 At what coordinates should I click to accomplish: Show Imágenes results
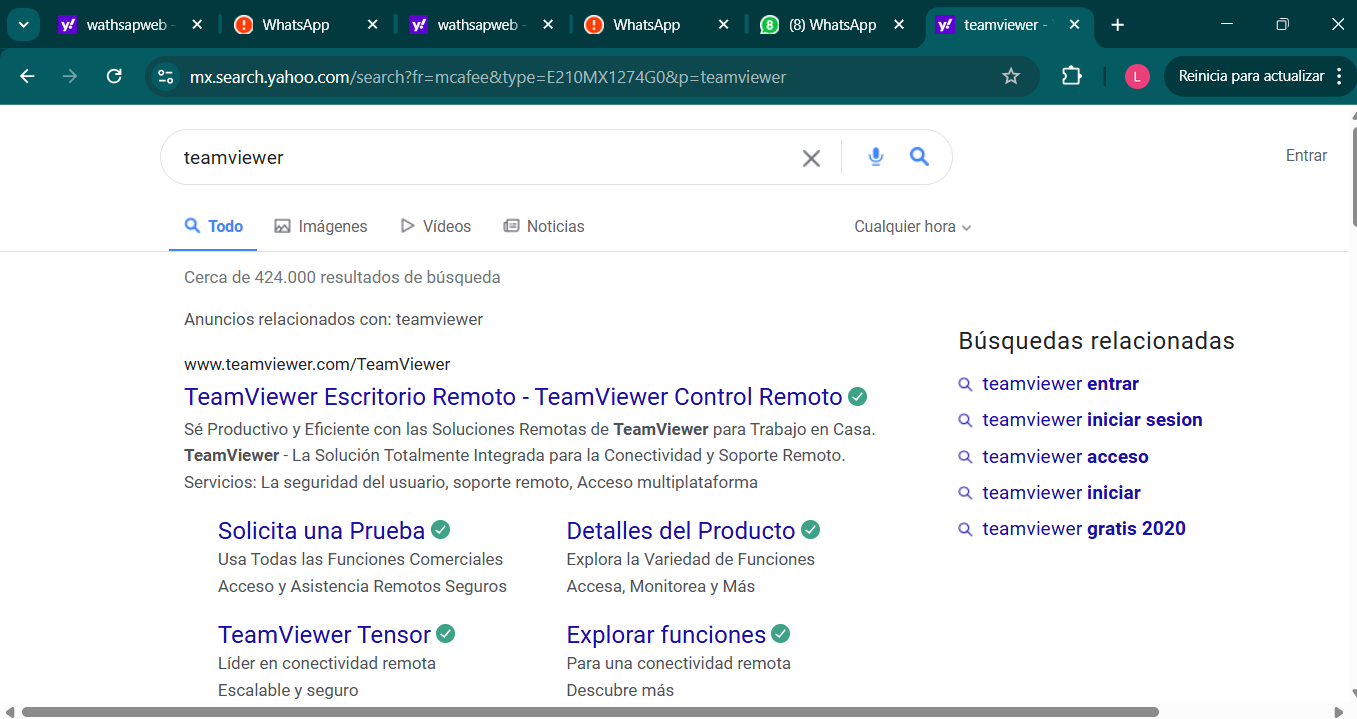[321, 227]
